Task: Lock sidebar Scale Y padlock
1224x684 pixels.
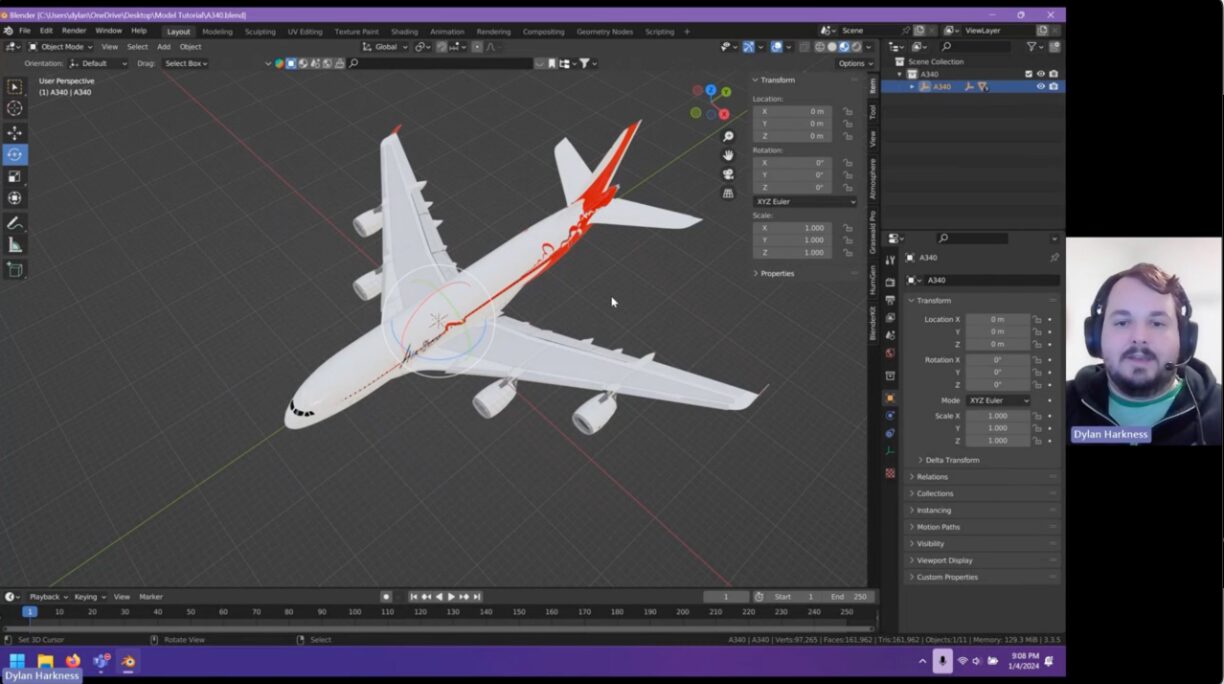Action: tap(848, 240)
